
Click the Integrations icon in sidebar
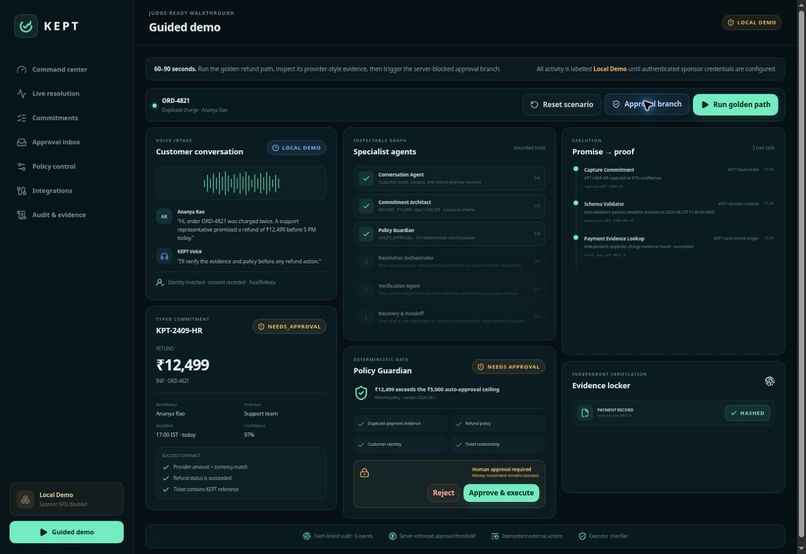click(22, 191)
